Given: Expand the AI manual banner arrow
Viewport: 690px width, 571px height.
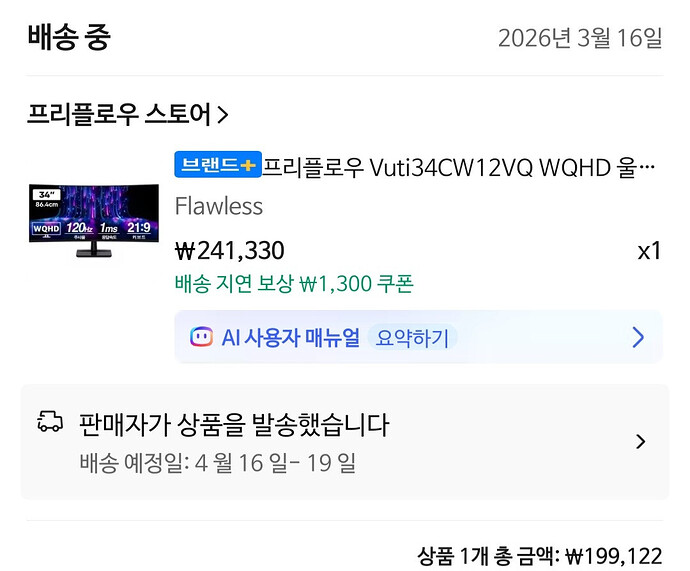Looking at the screenshot, I should pos(638,337).
